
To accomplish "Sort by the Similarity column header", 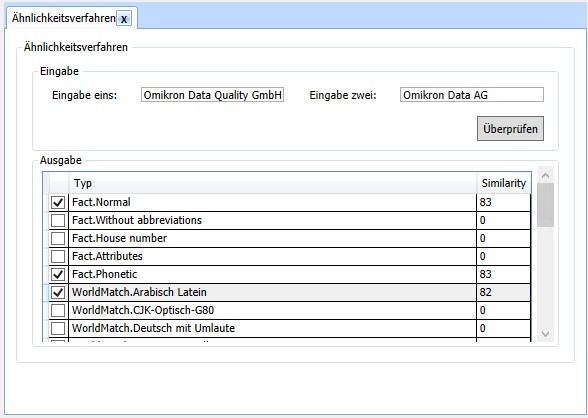I will click(x=504, y=183).
